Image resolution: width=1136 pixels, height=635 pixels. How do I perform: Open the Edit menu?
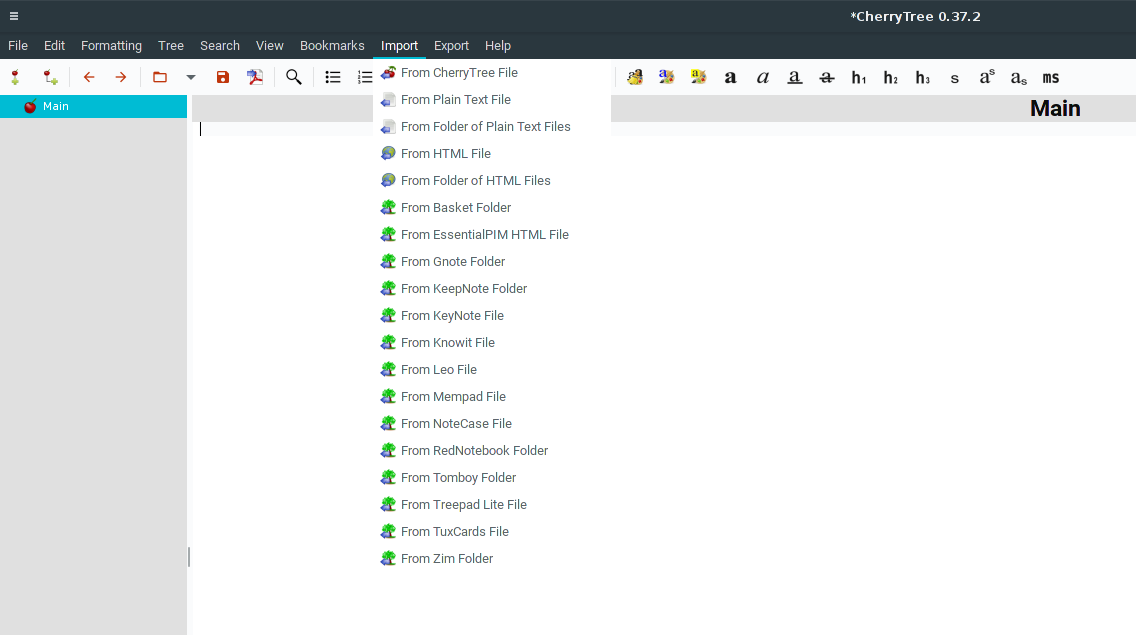54,46
